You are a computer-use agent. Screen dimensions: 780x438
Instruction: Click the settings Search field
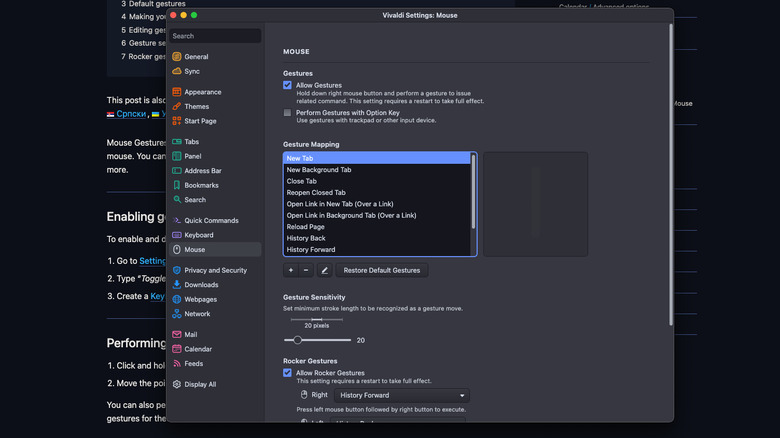tap(214, 36)
